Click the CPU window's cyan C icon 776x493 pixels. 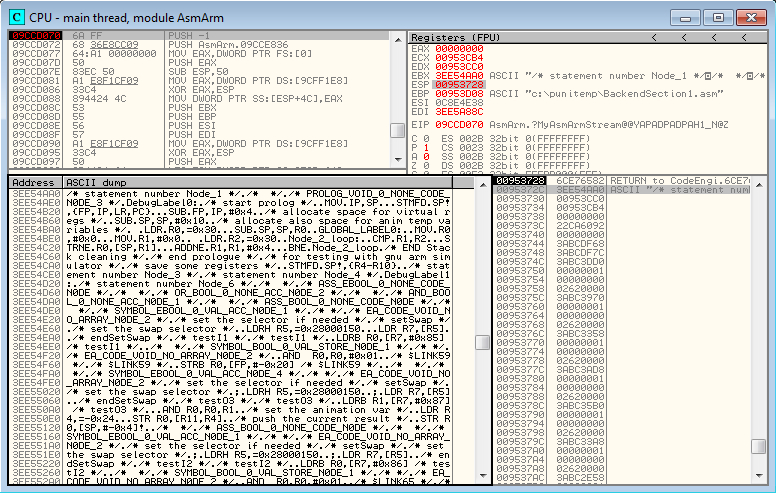click(17, 18)
